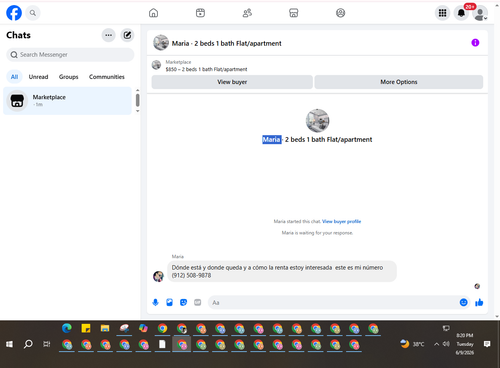Click Maria's message bubble with phone number
The image size is (500, 368).
pos(282,271)
